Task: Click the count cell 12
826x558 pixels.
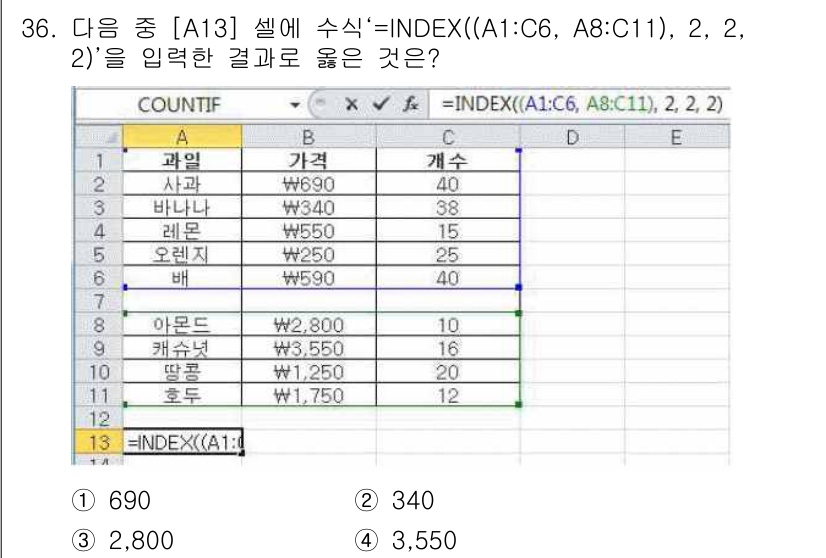Action: point(448,395)
